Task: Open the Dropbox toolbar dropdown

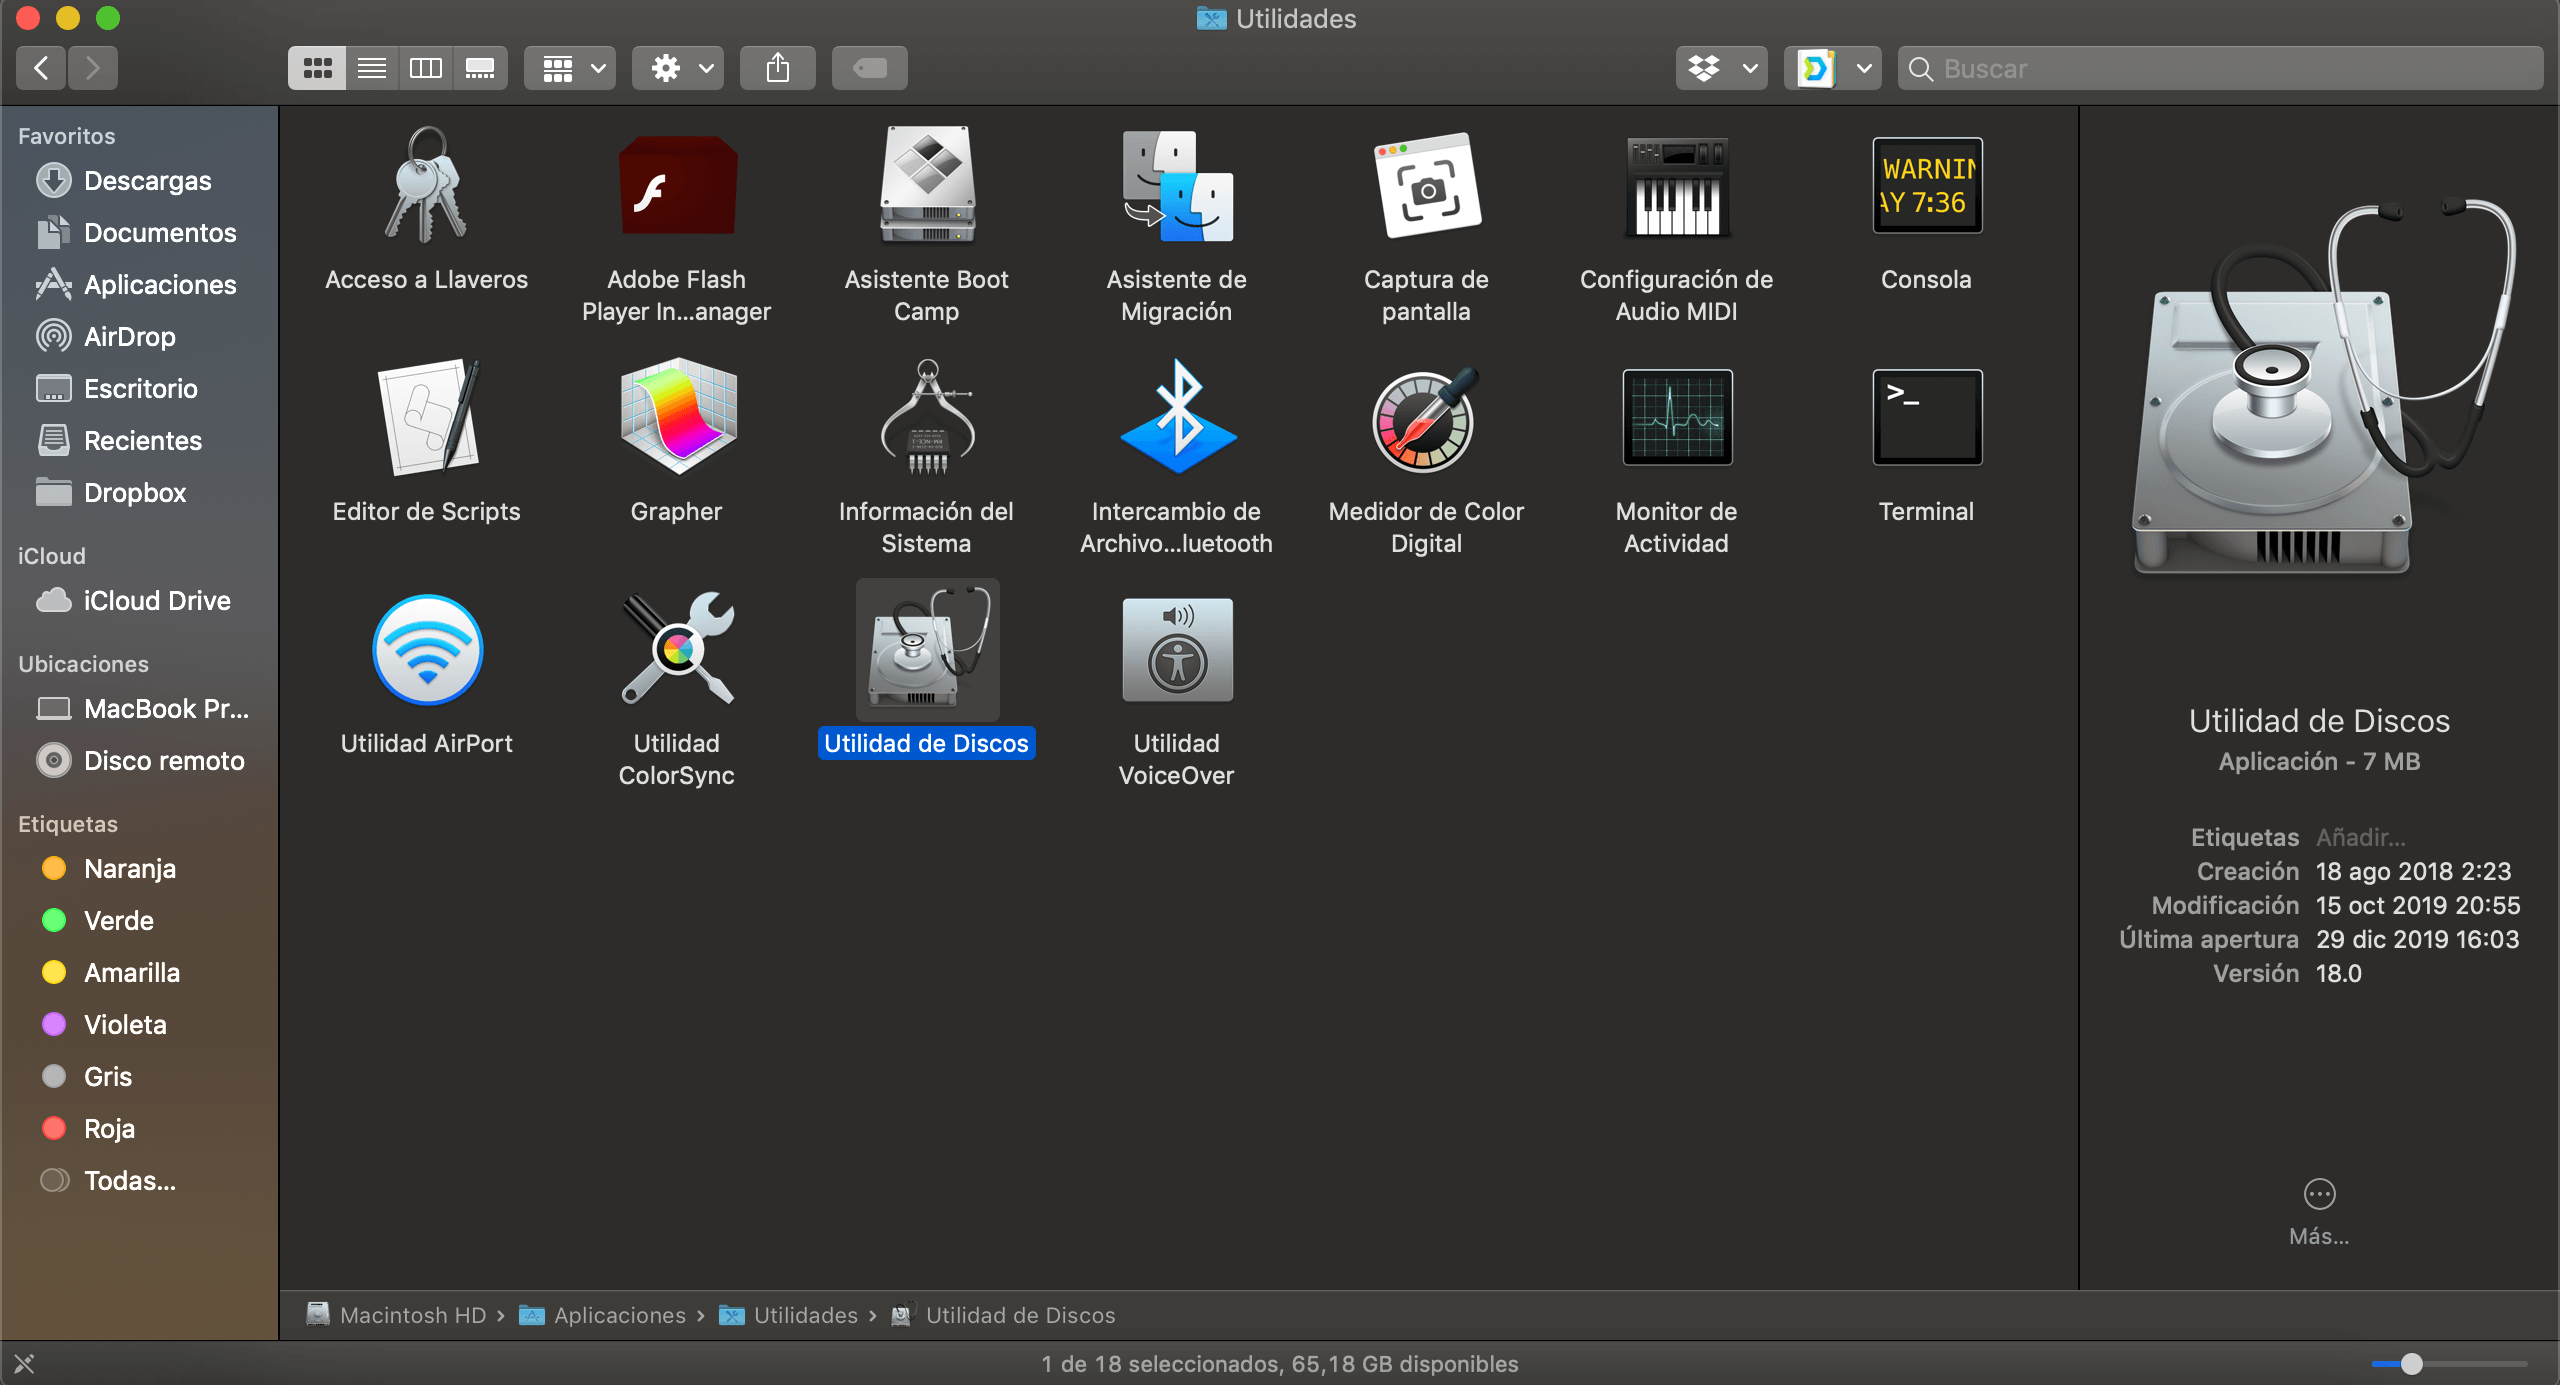Action: 1721,68
